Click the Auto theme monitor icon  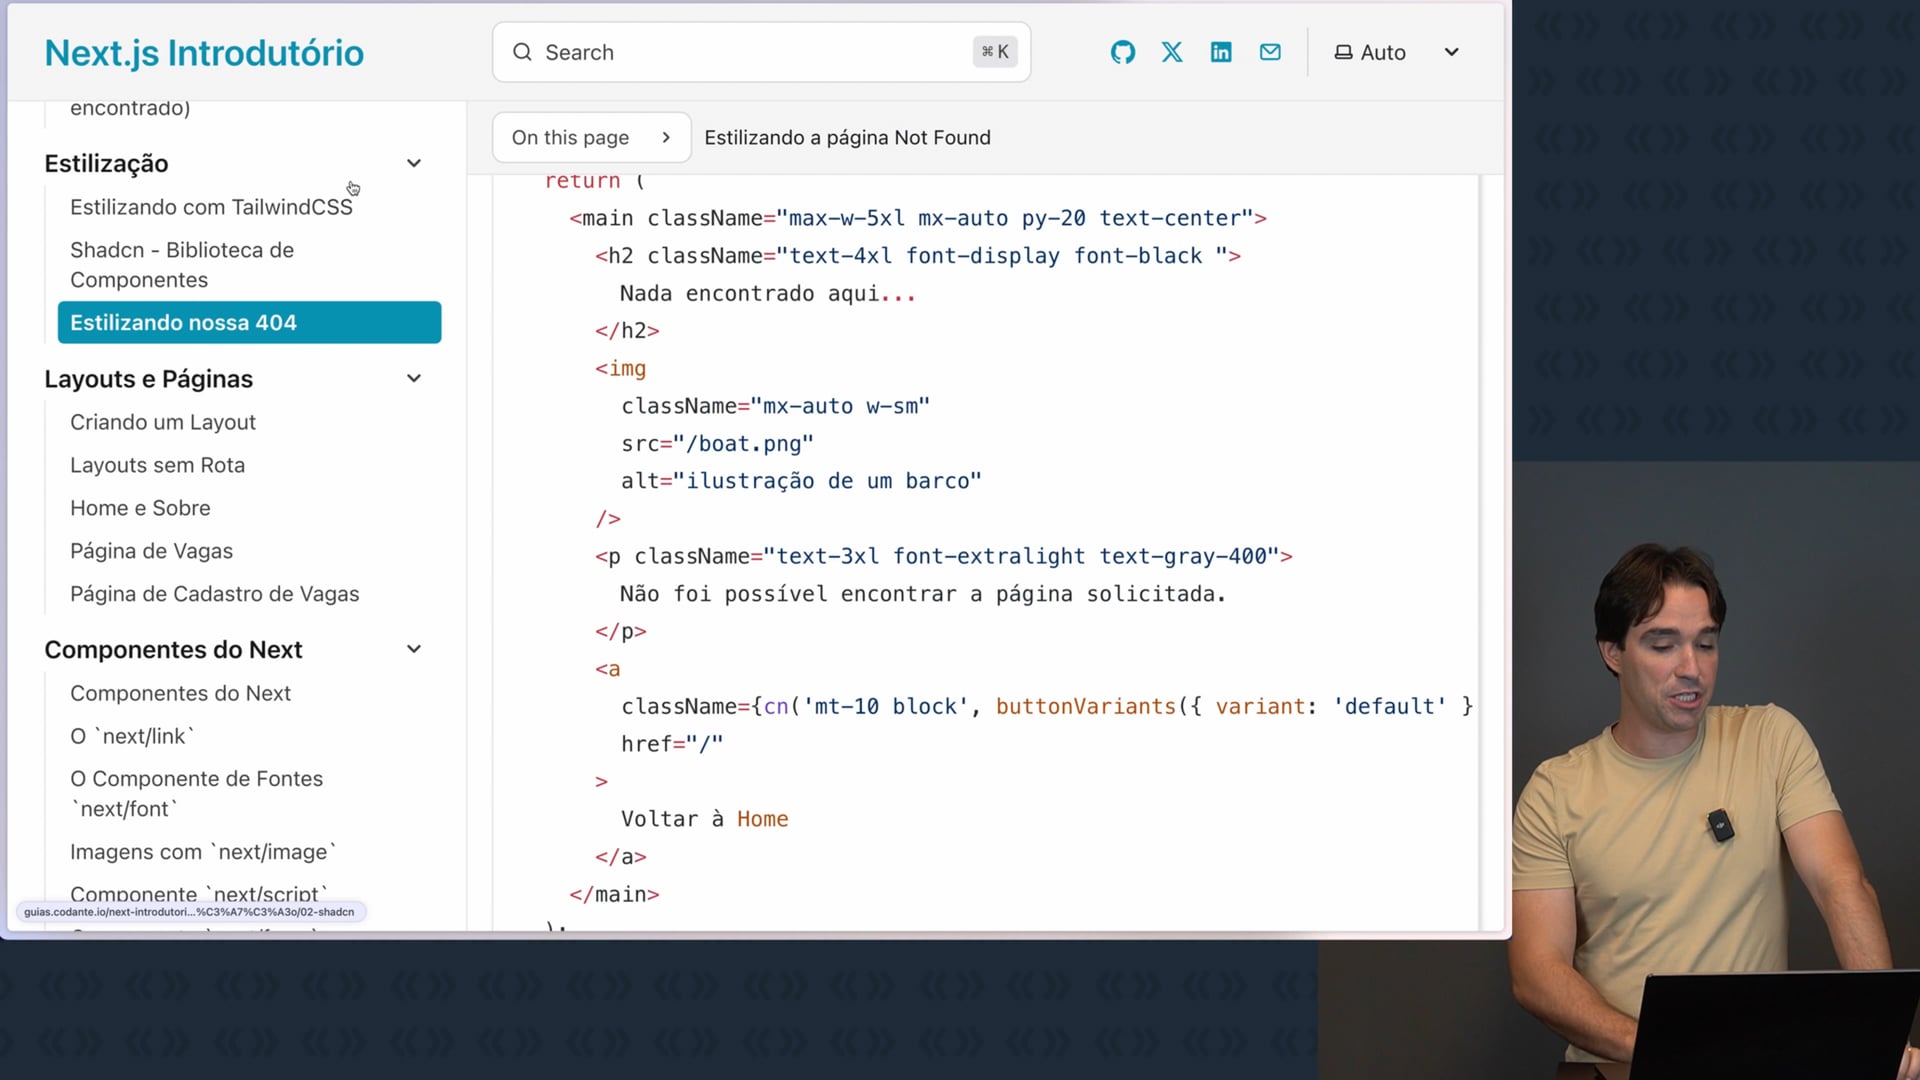pyautogui.click(x=1343, y=52)
